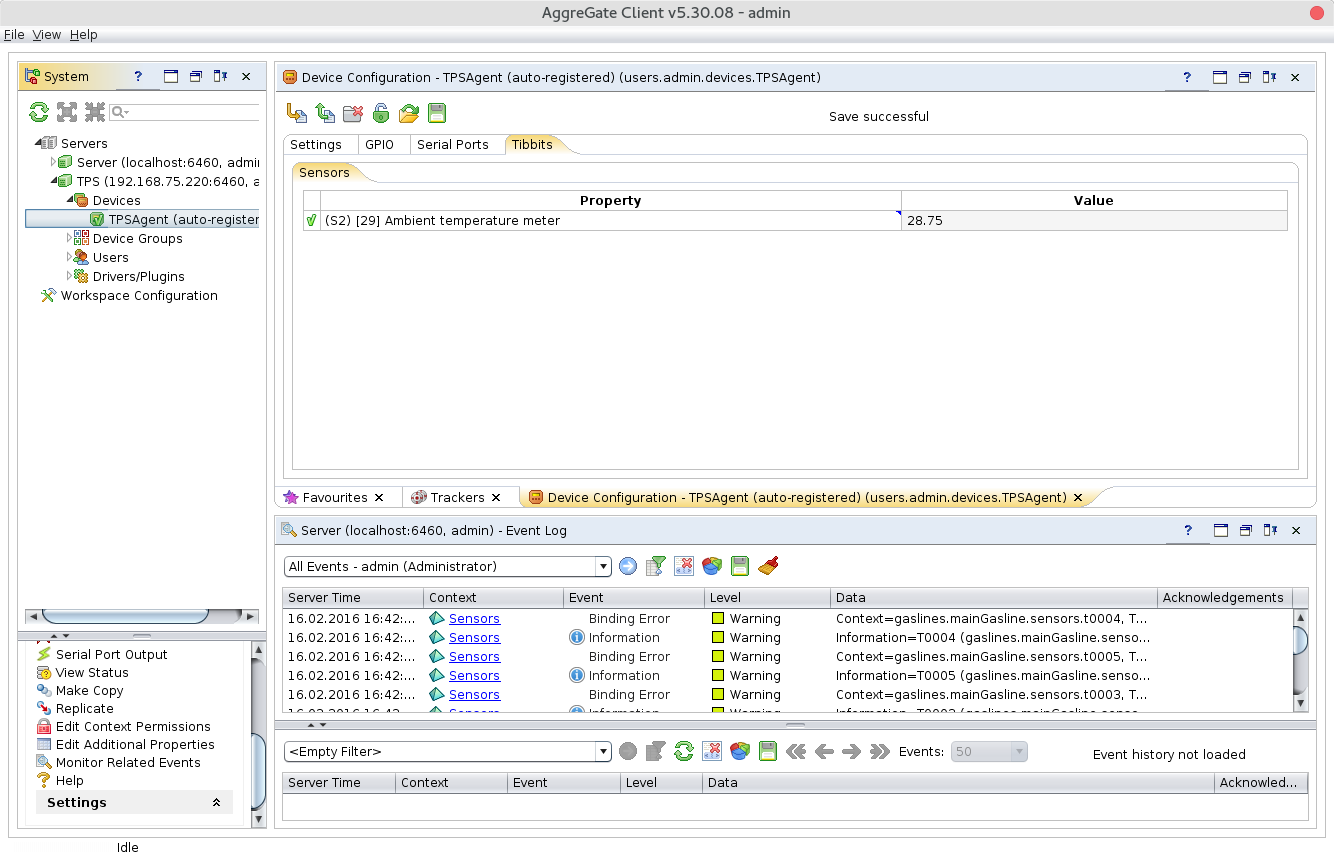Viewport: 1334px width, 856px height.
Task: Go to first page of event history
Action: [796, 751]
